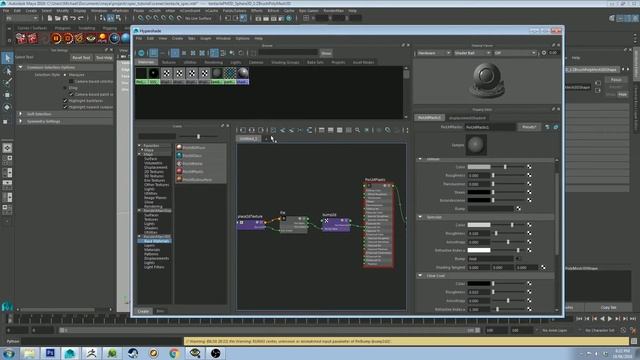Open the Hypershade File menu

pyautogui.click(x=138, y=38)
